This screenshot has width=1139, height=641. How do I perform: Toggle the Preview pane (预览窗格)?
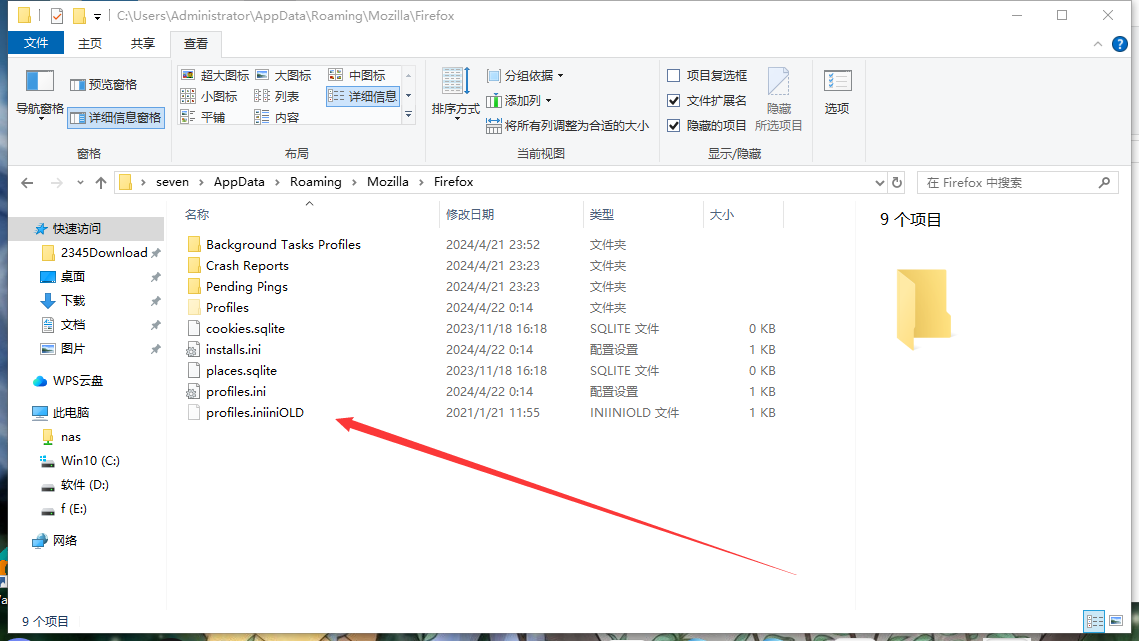tap(104, 84)
